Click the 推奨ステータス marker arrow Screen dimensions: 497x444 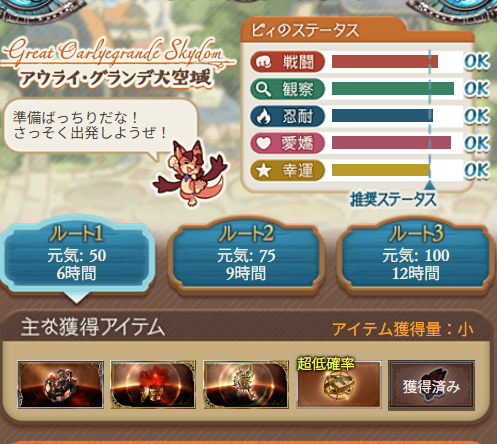pyautogui.click(x=430, y=185)
